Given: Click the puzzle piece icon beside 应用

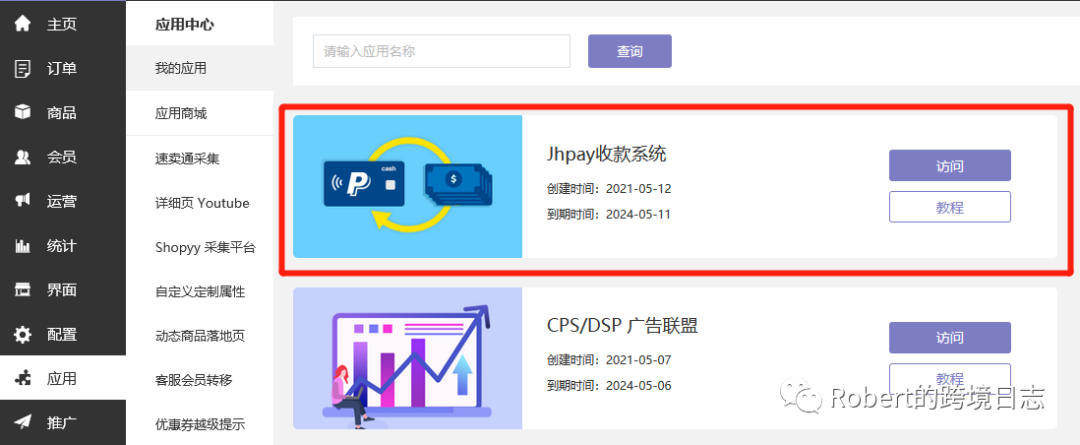Looking at the screenshot, I should coord(23,378).
